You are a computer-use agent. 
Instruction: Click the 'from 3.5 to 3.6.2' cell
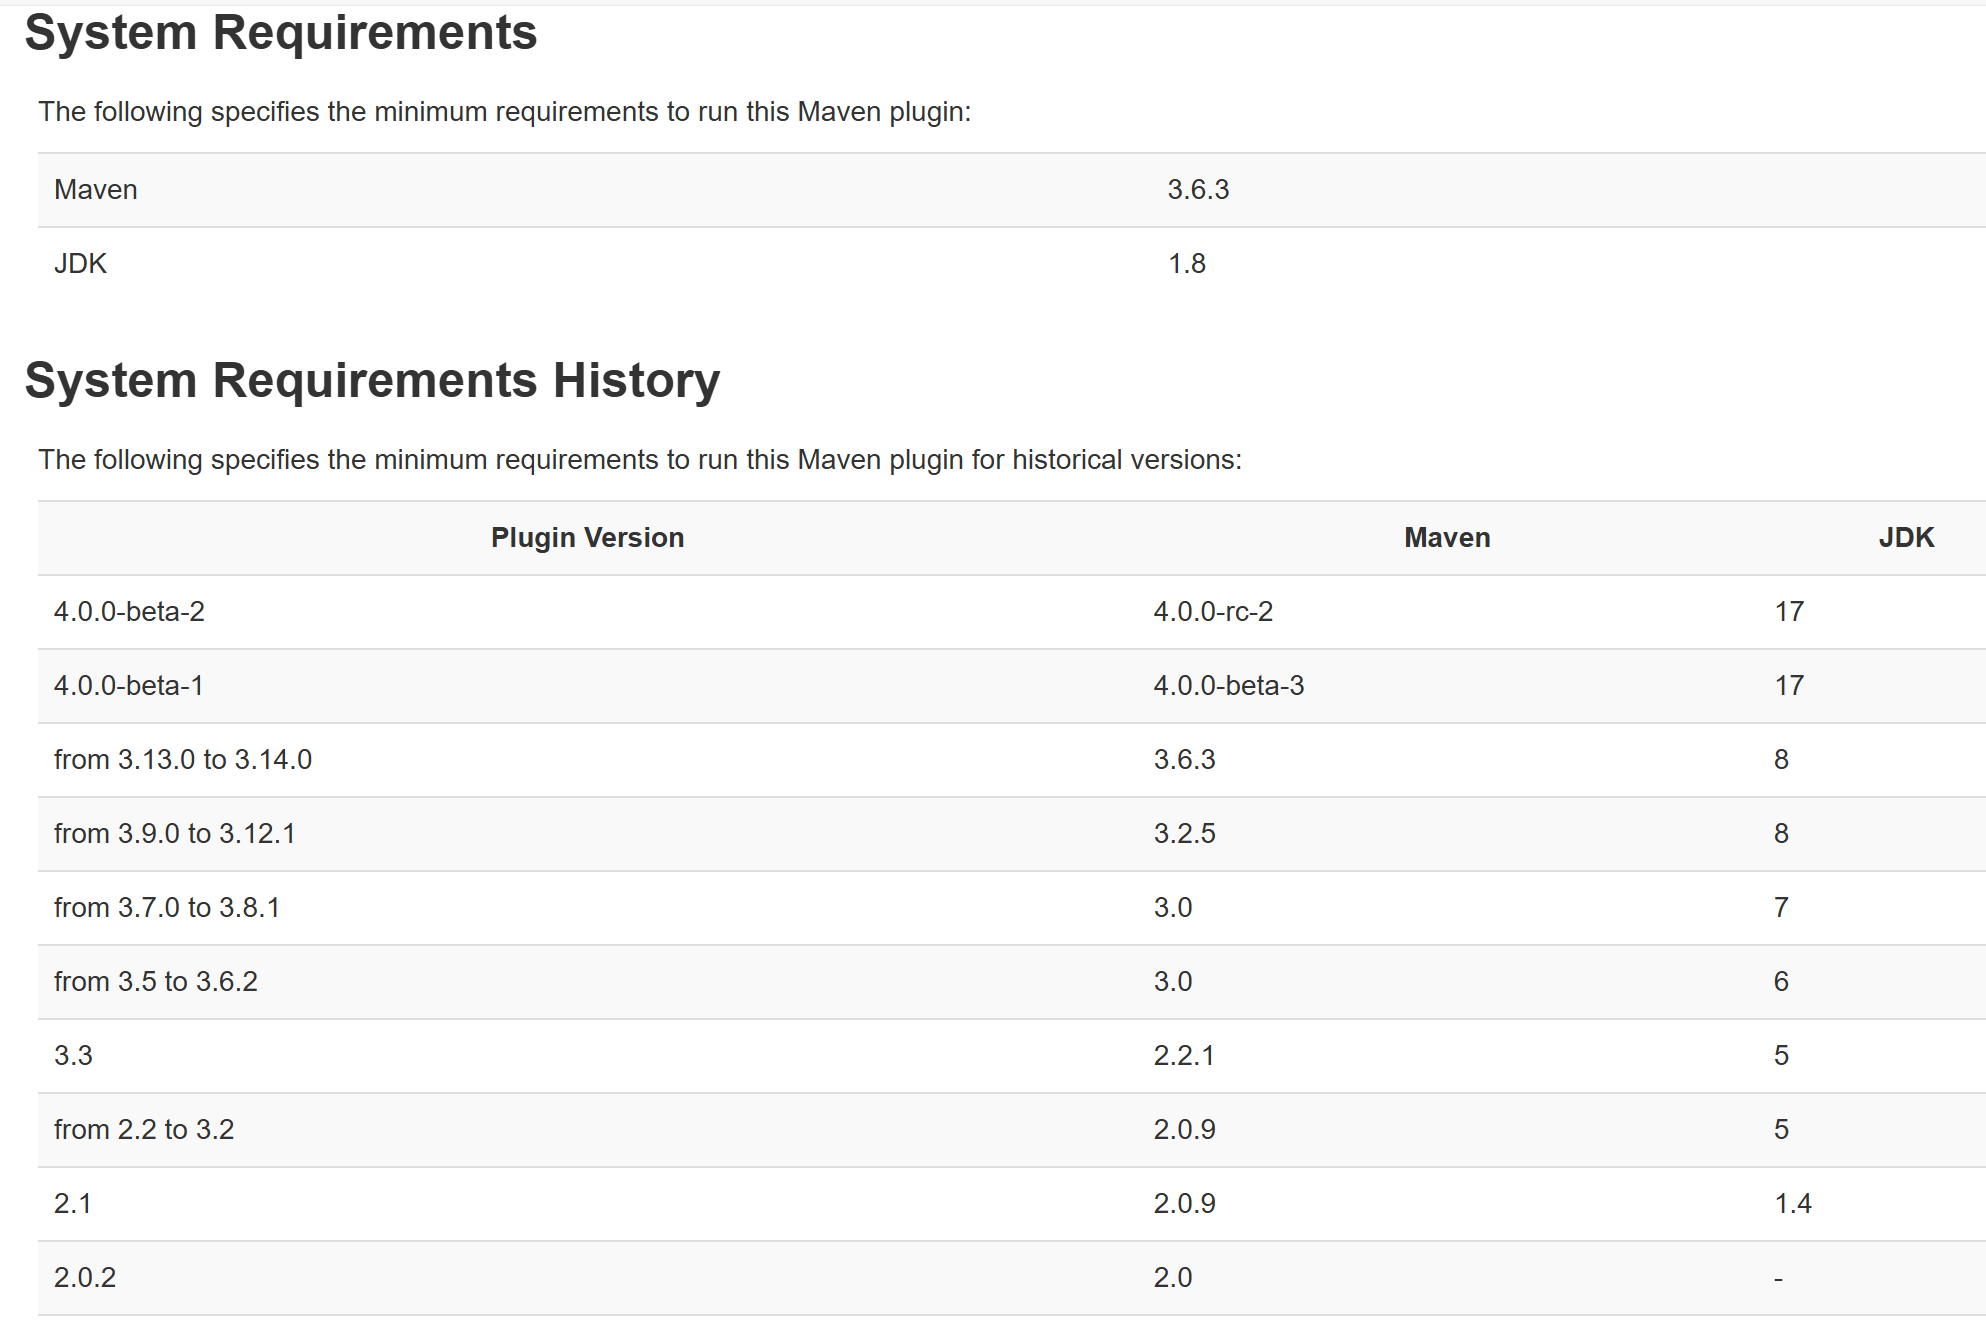pos(156,982)
